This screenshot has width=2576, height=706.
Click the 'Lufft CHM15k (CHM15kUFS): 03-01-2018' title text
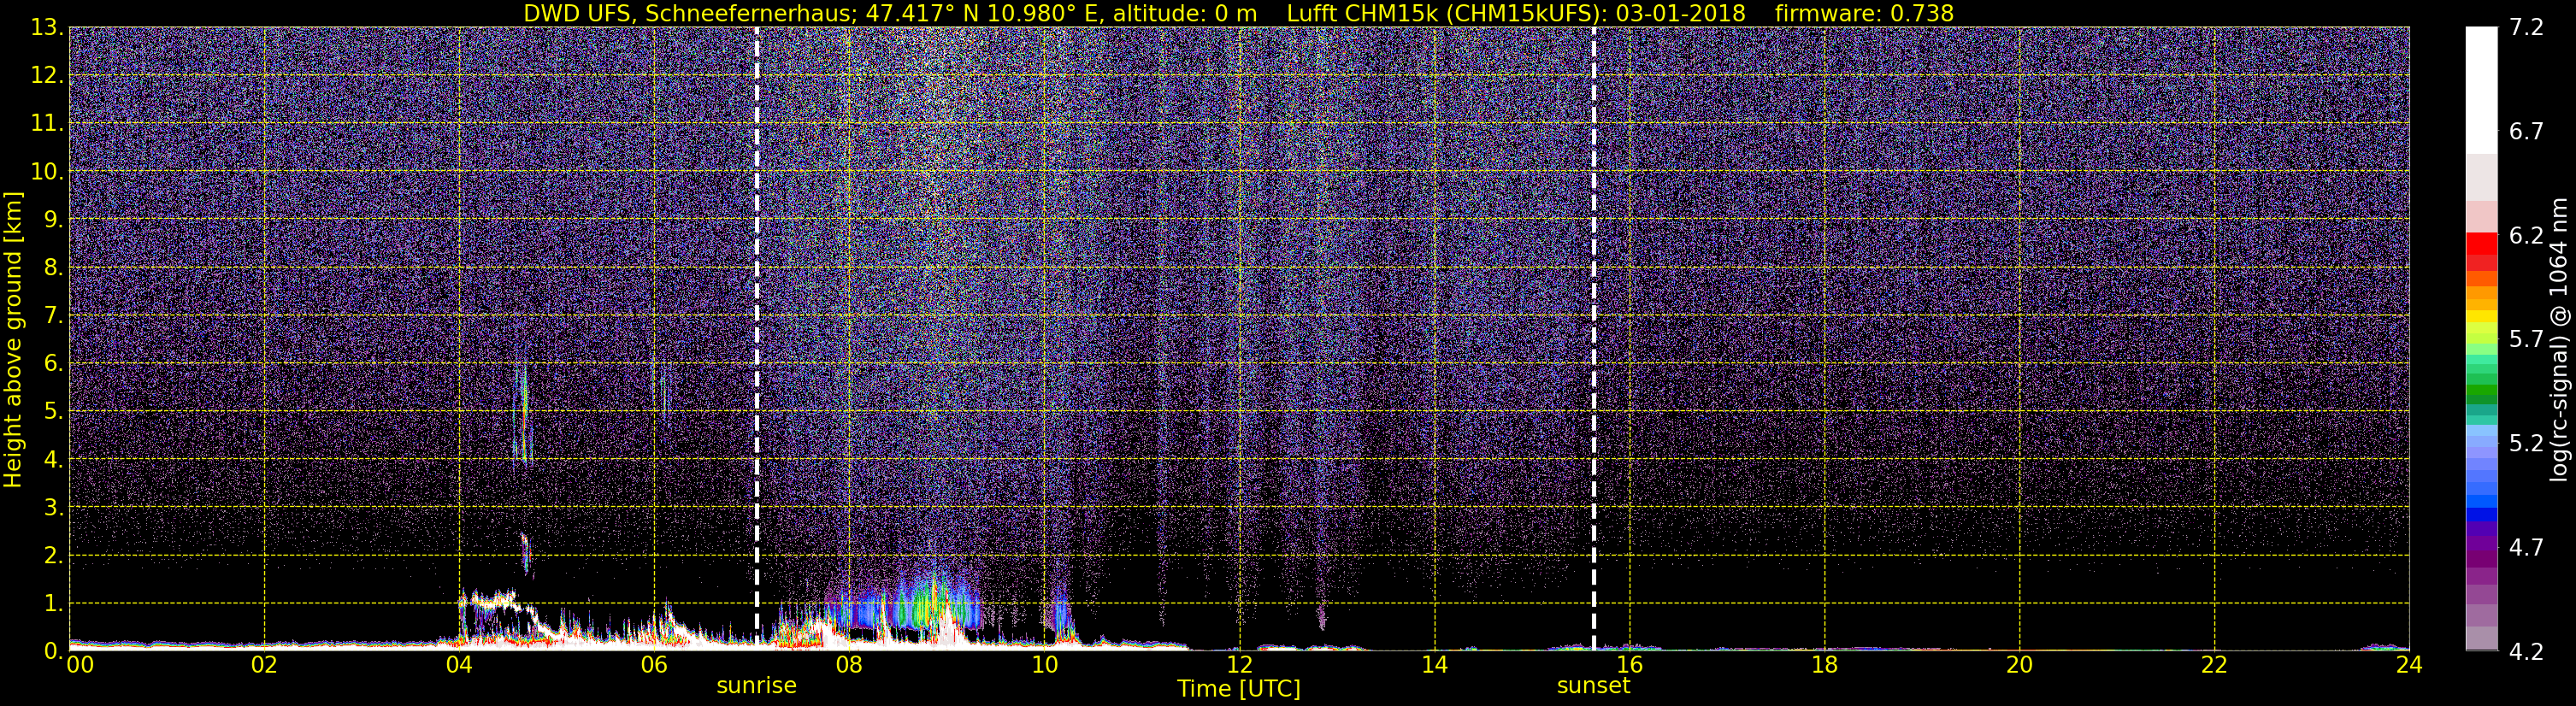(x=1516, y=14)
